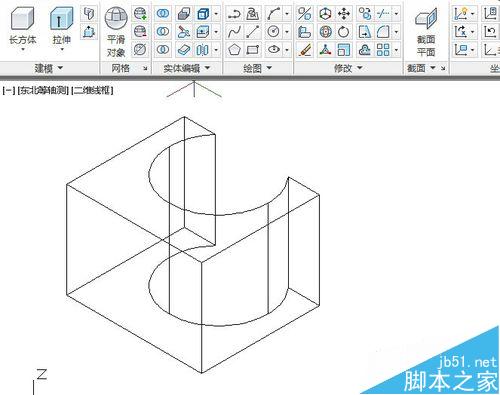Open dropdown arrow beside Ellipse tool
Image resolution: width=500 pixels, height=395 pixels.
coord(287,50)
